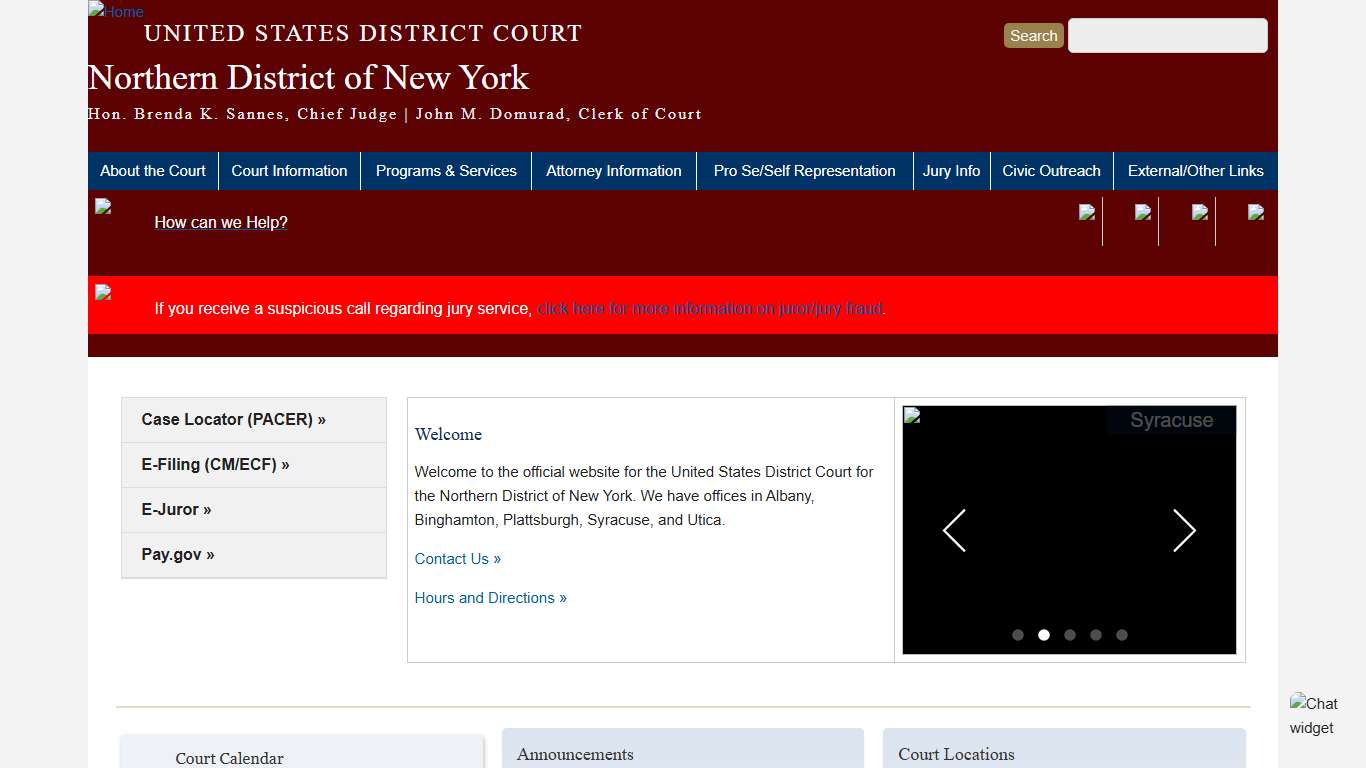
Task: Click the Search button
Action: coord(1033,35)
